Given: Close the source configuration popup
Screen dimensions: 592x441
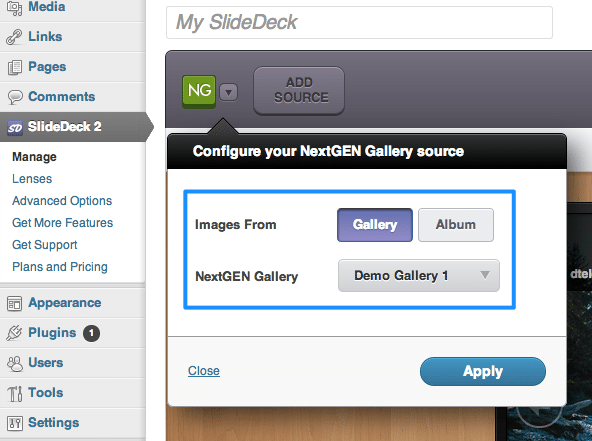Looking at the screenshot, I should (x=204, y=371).
